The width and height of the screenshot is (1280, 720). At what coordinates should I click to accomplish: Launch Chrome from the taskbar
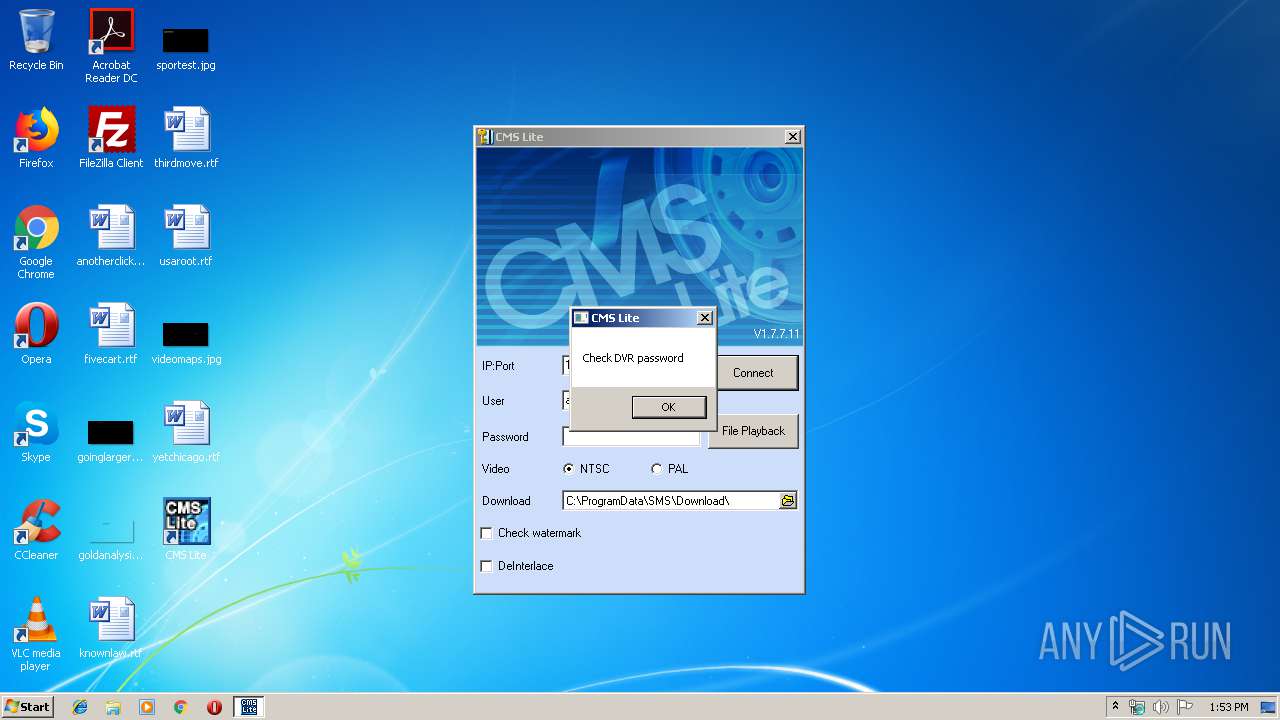coord(181,707)
